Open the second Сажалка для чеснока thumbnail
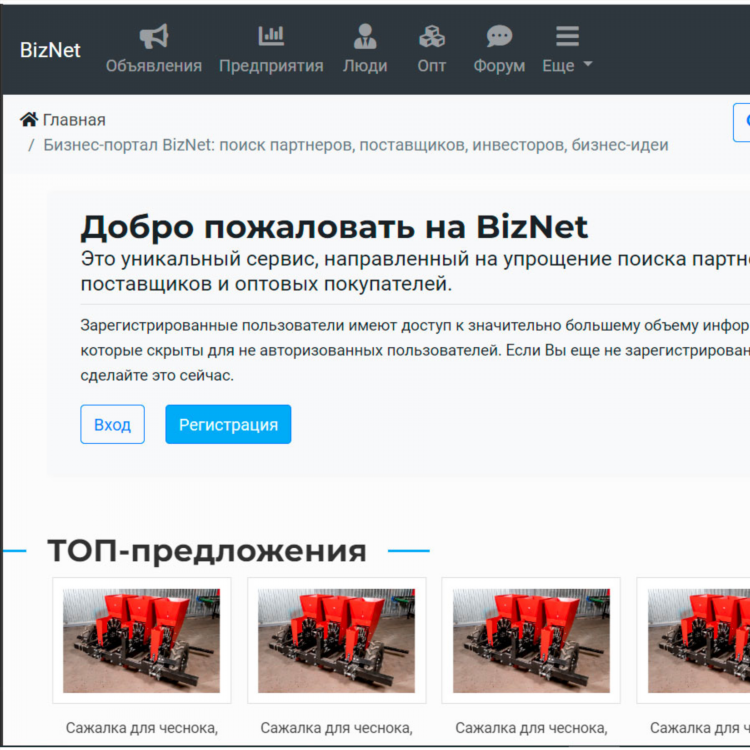 point(336,640)
